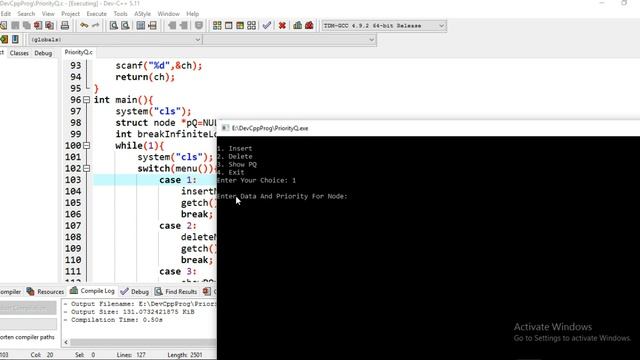This screenshot has width=640, height=360.
Task: Open Replace using the toolbar icon
Action: pos(125,25)
